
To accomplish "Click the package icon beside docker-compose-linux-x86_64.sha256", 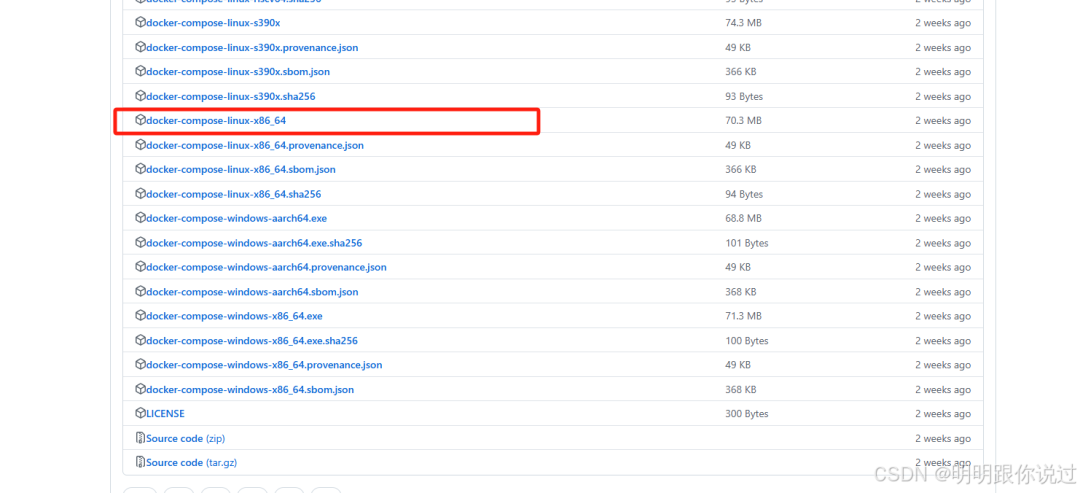I will [x=141, y=194].
